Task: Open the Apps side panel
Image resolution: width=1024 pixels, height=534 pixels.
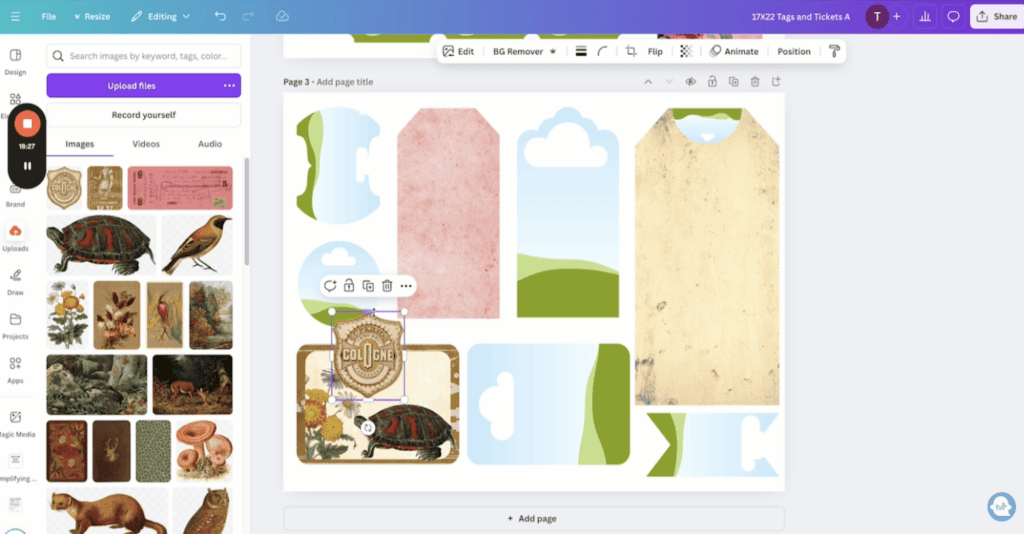Action: point(15,370)
